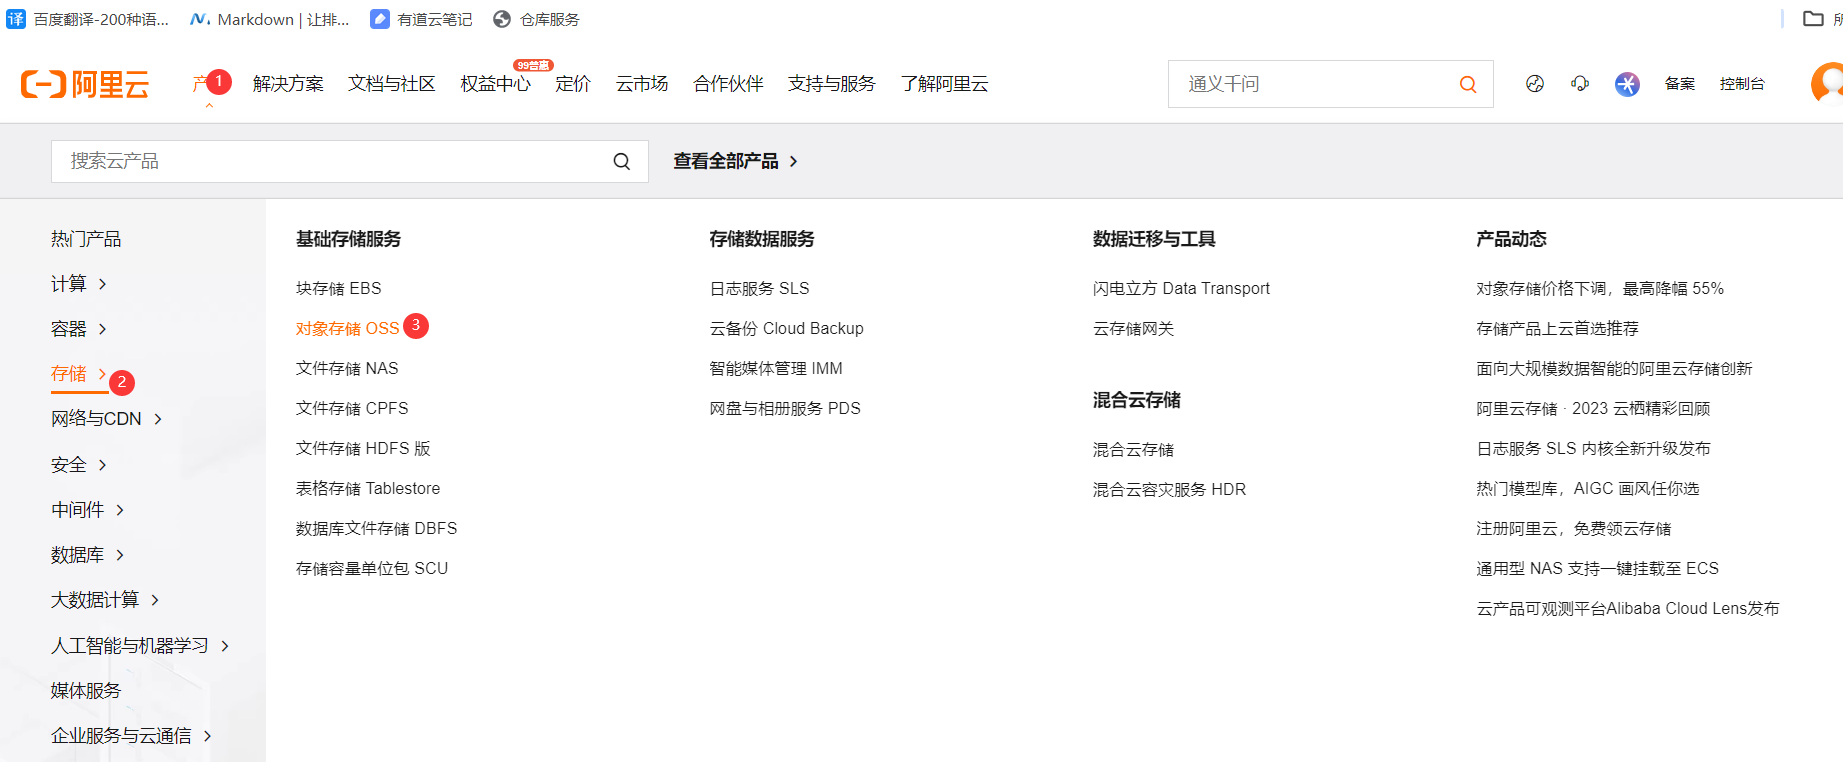Select 媒体服务 in the sidebar
1843x762 pixels.
click(x=86, y=691)
